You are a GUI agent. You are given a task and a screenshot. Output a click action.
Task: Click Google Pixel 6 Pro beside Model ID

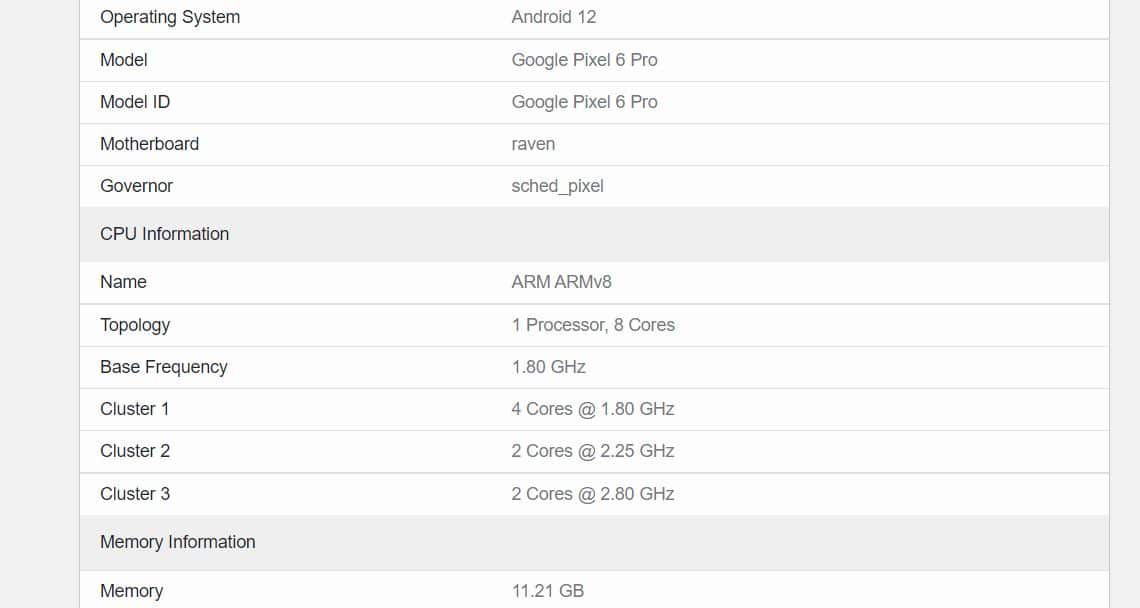click(584, 102)
